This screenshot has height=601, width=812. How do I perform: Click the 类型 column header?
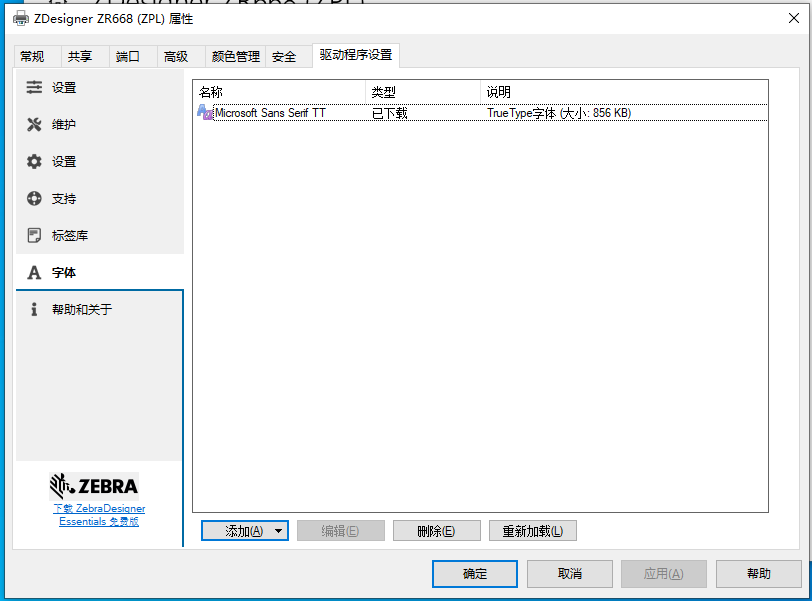(422, 92)
